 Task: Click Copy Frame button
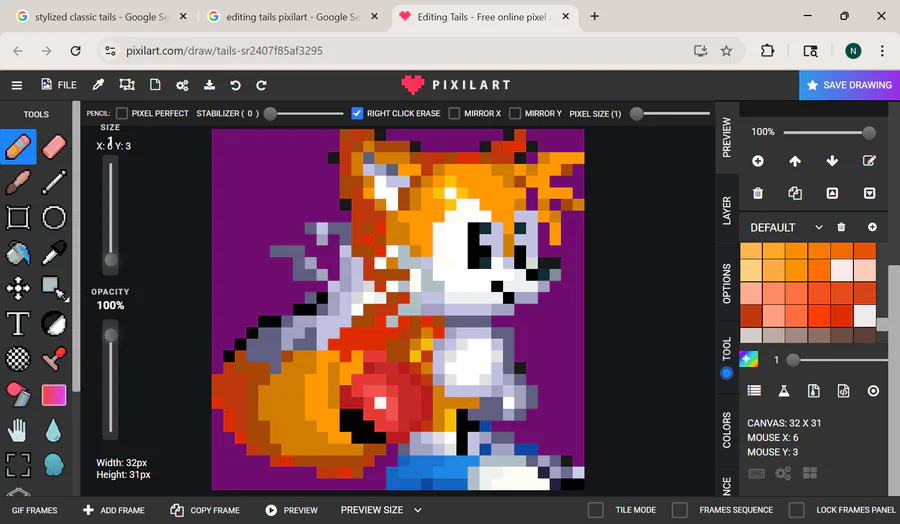(205, 510)
